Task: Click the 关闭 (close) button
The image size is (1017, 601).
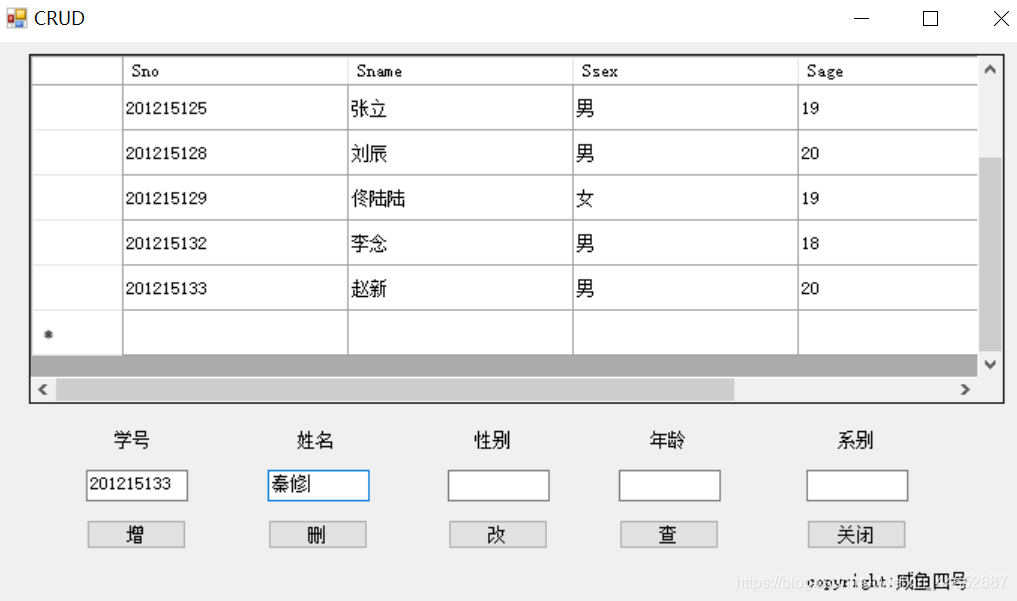Action: [856, 535]
